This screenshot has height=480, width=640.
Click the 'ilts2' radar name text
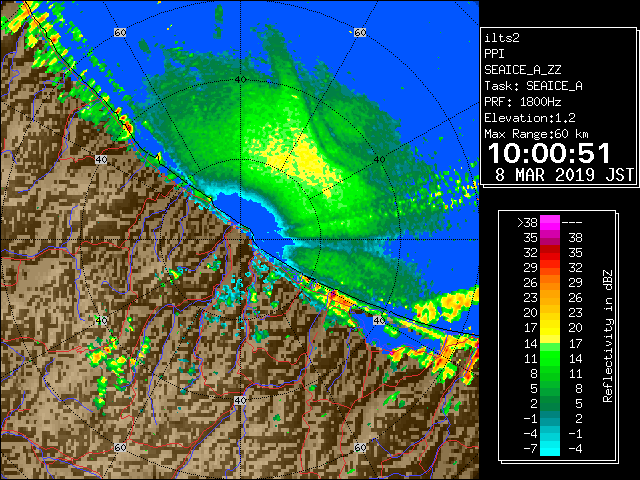coord(502,38)
